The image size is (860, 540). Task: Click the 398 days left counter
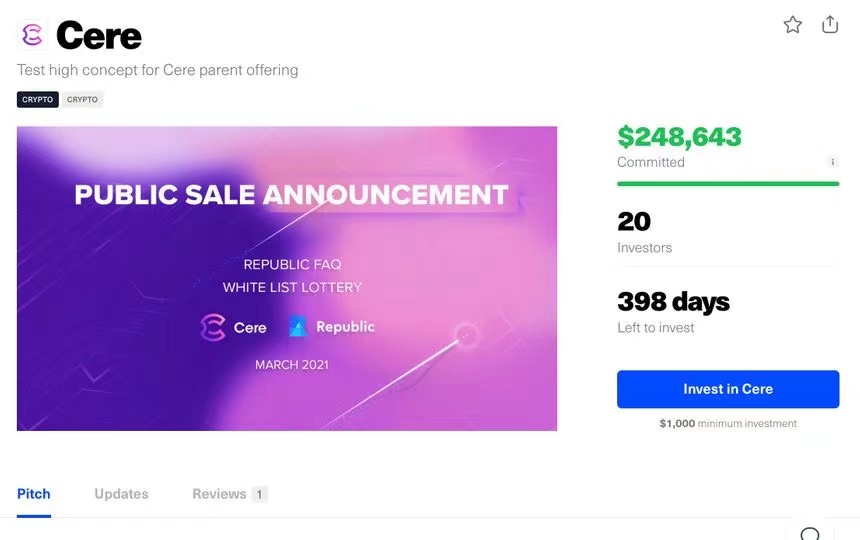coord(673,301)
